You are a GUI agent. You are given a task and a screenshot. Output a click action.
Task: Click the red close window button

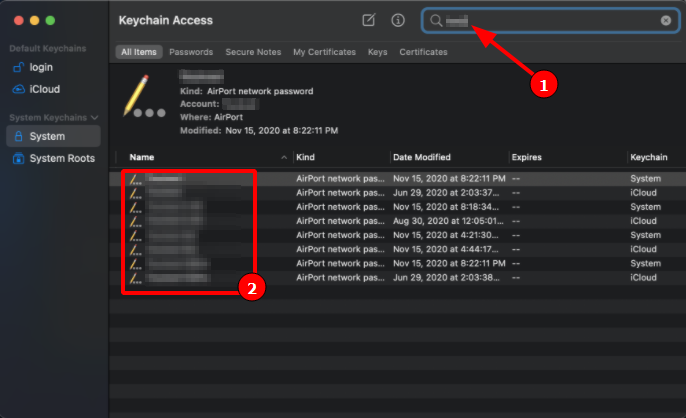point(18,20)
